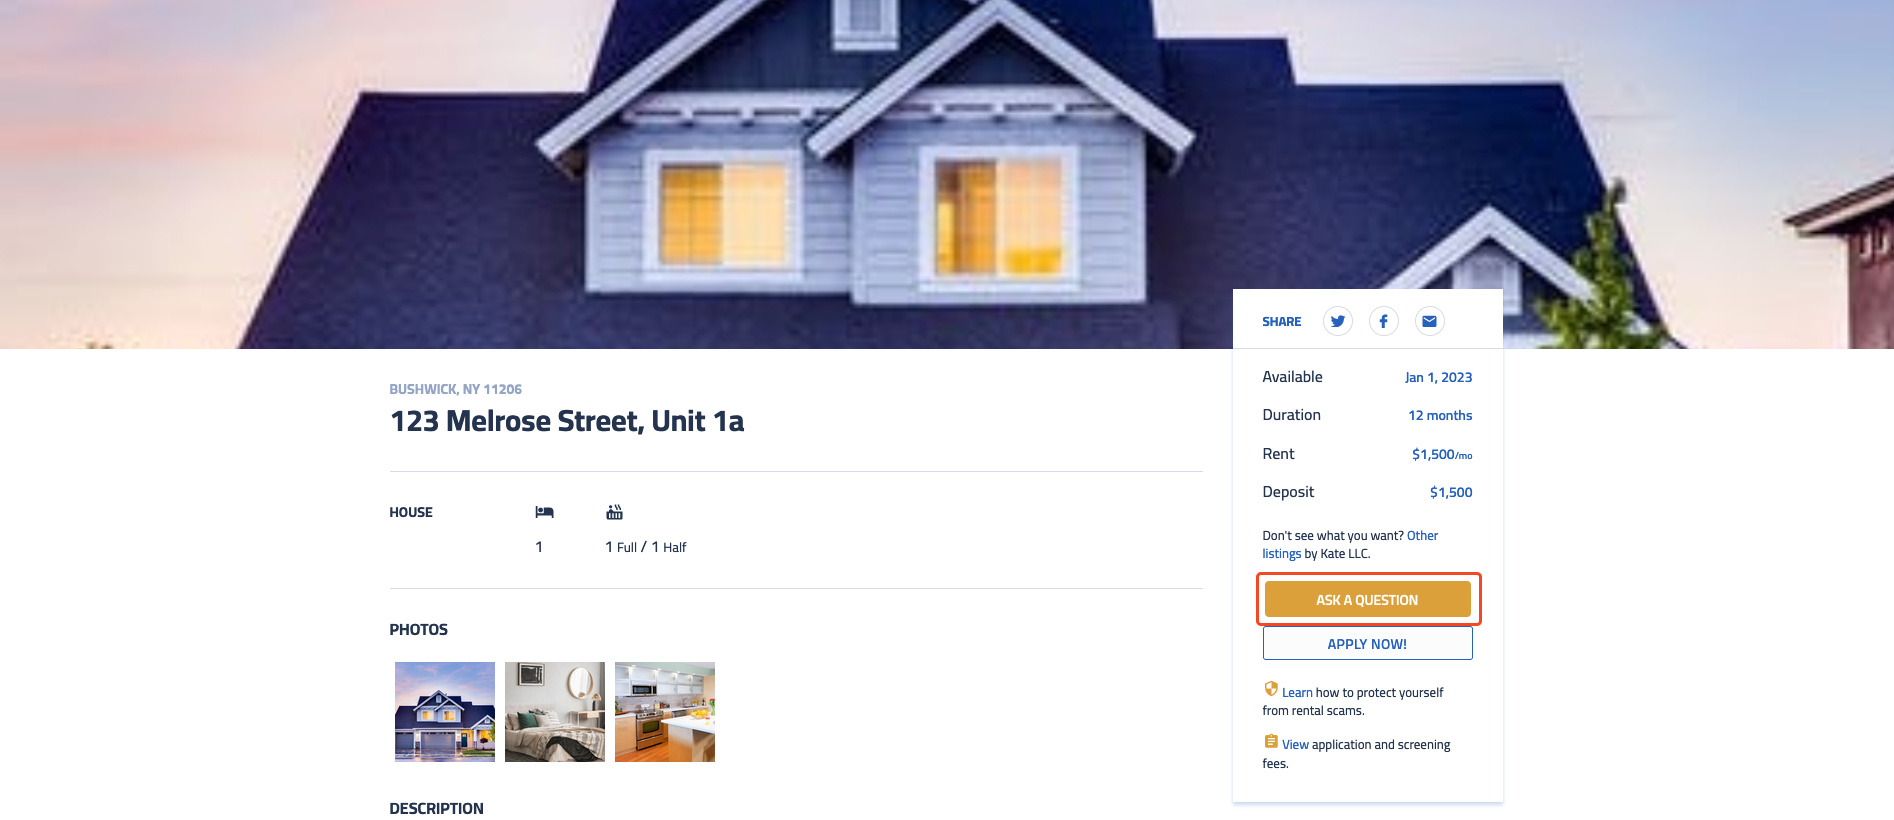Share listing via email icon
Image resolution: width=1894 pixels, height=820 pixels.
coord(1429,321)
